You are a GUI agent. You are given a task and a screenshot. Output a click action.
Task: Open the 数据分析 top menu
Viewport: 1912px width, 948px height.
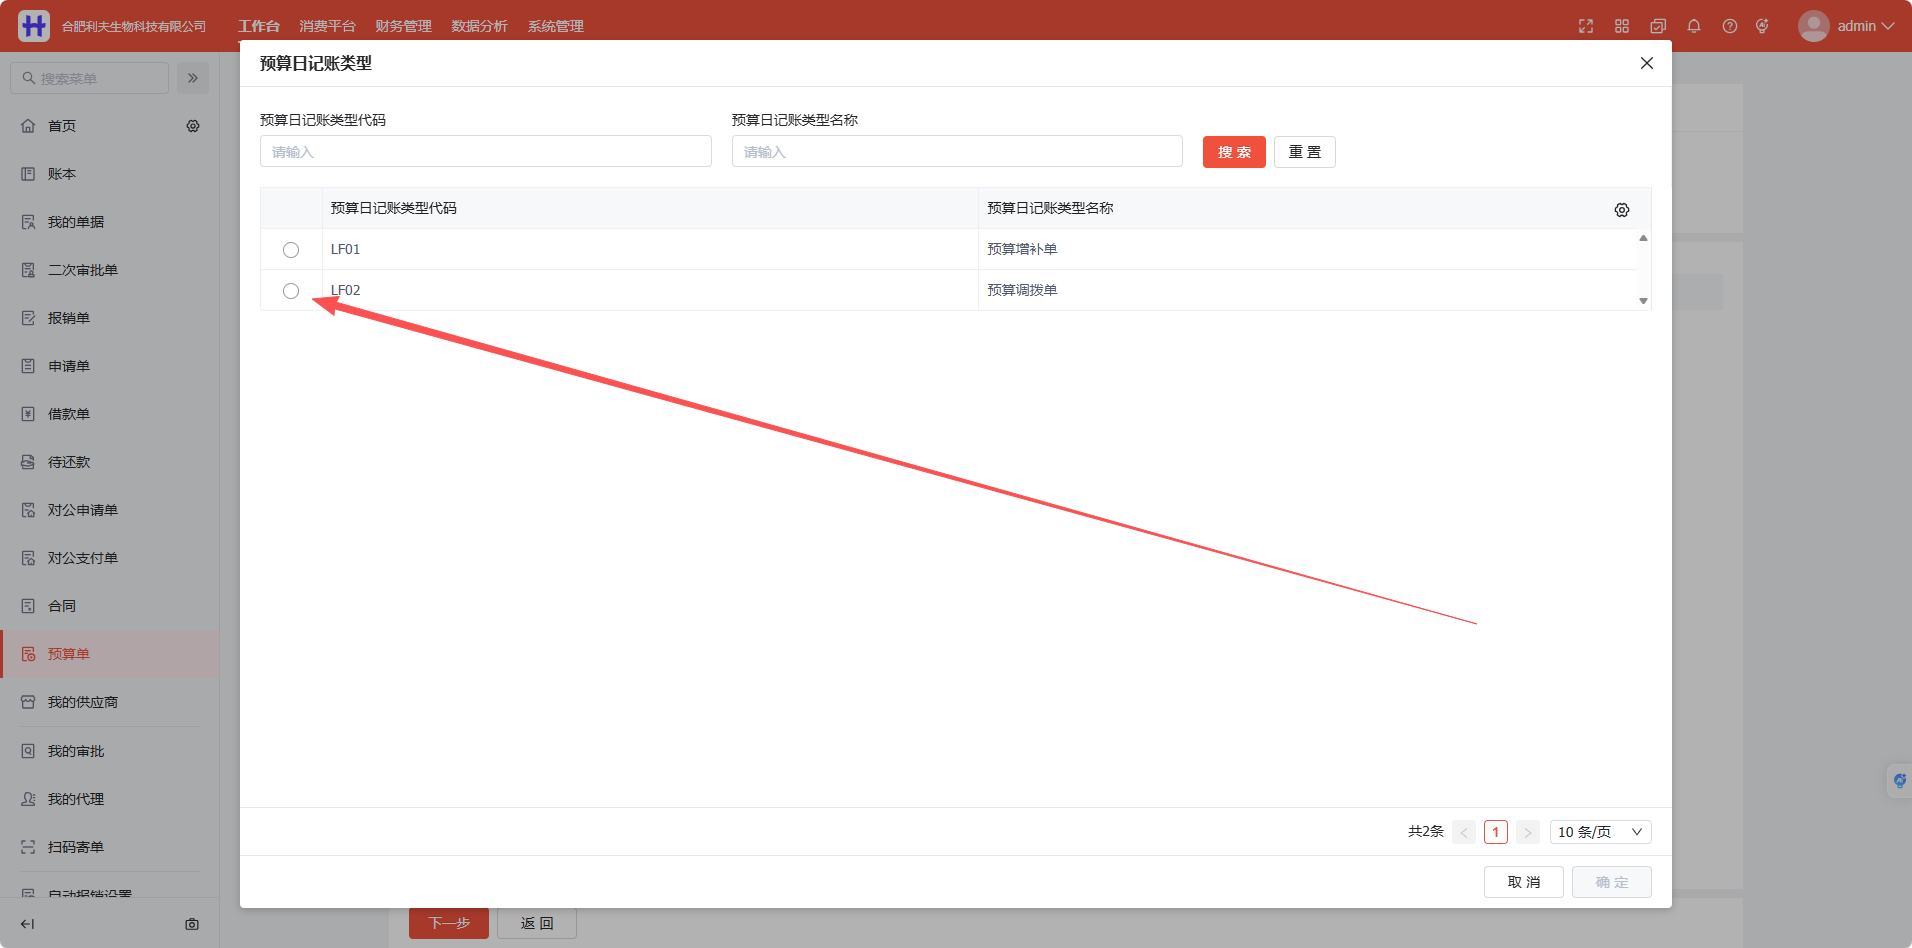[x=480, y=26]
